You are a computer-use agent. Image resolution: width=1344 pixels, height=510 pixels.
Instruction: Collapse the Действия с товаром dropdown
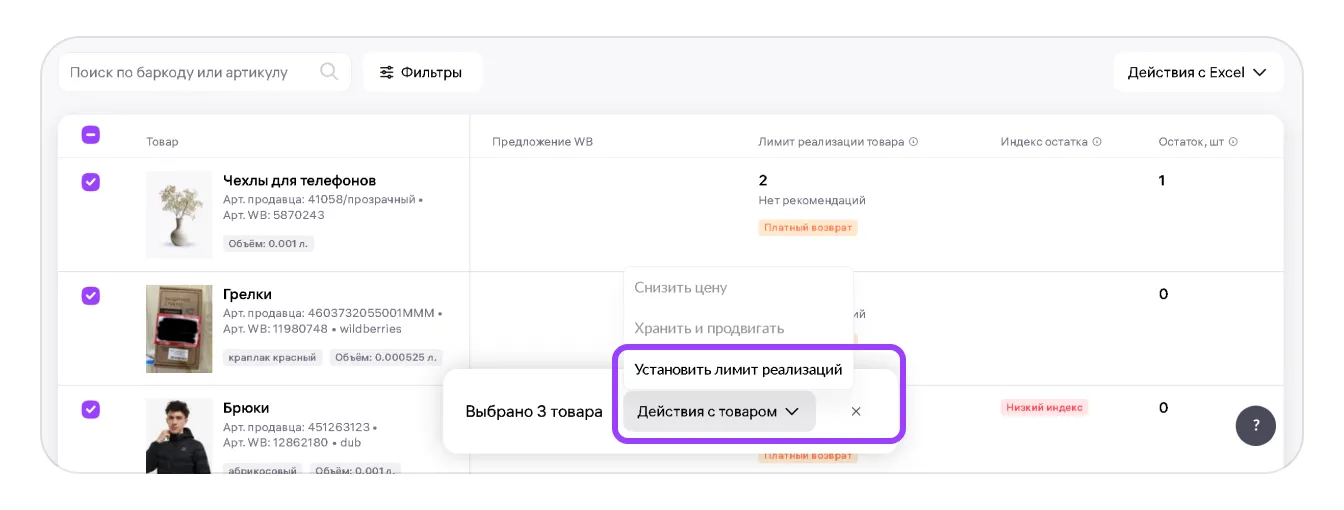coord(719,411)
